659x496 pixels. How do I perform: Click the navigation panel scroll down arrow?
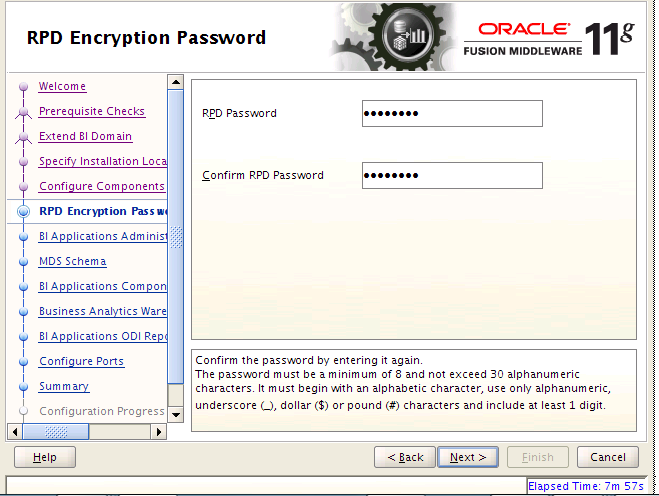coord(176,414)
